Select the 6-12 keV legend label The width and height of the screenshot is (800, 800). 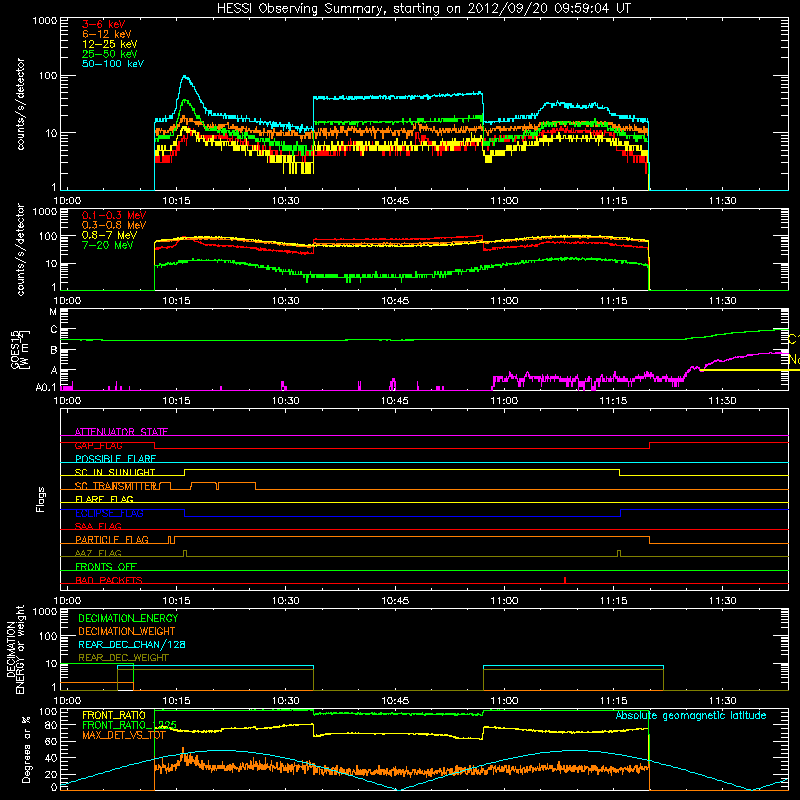point(107,34)
